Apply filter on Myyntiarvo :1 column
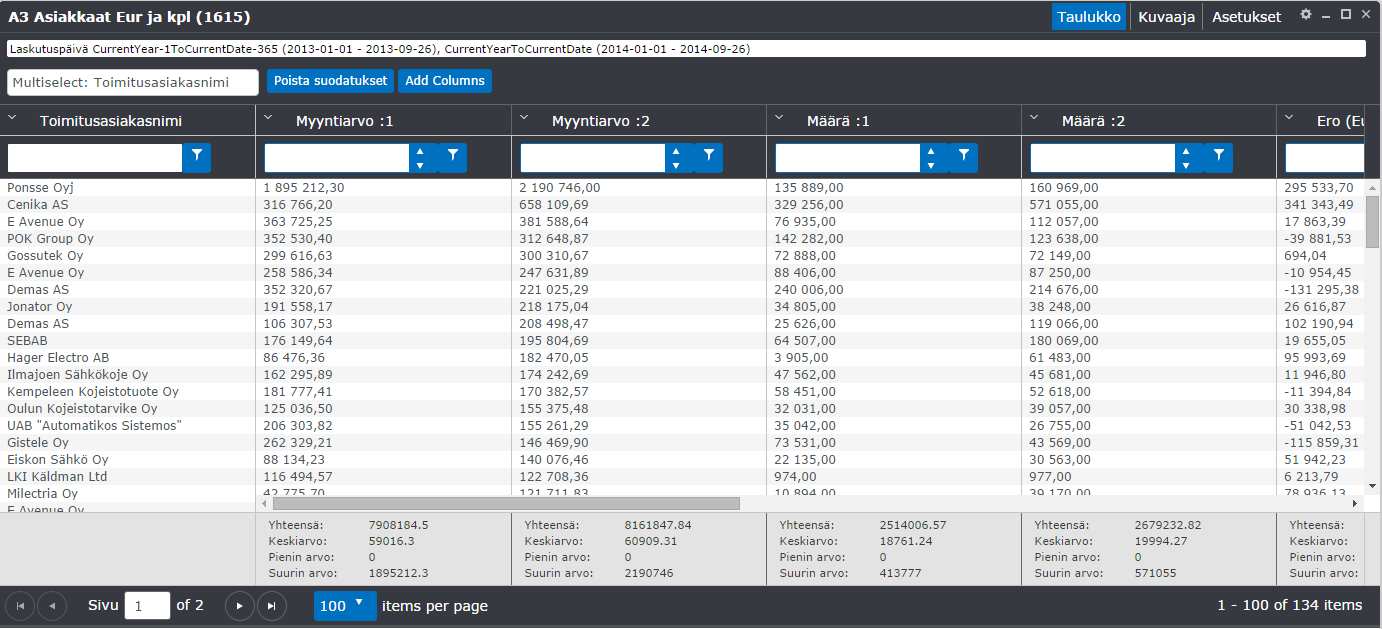 point(453,156)
